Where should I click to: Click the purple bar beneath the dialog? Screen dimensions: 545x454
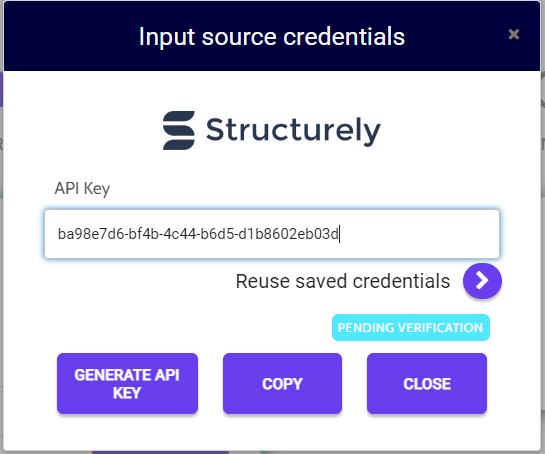coord(161,453)
